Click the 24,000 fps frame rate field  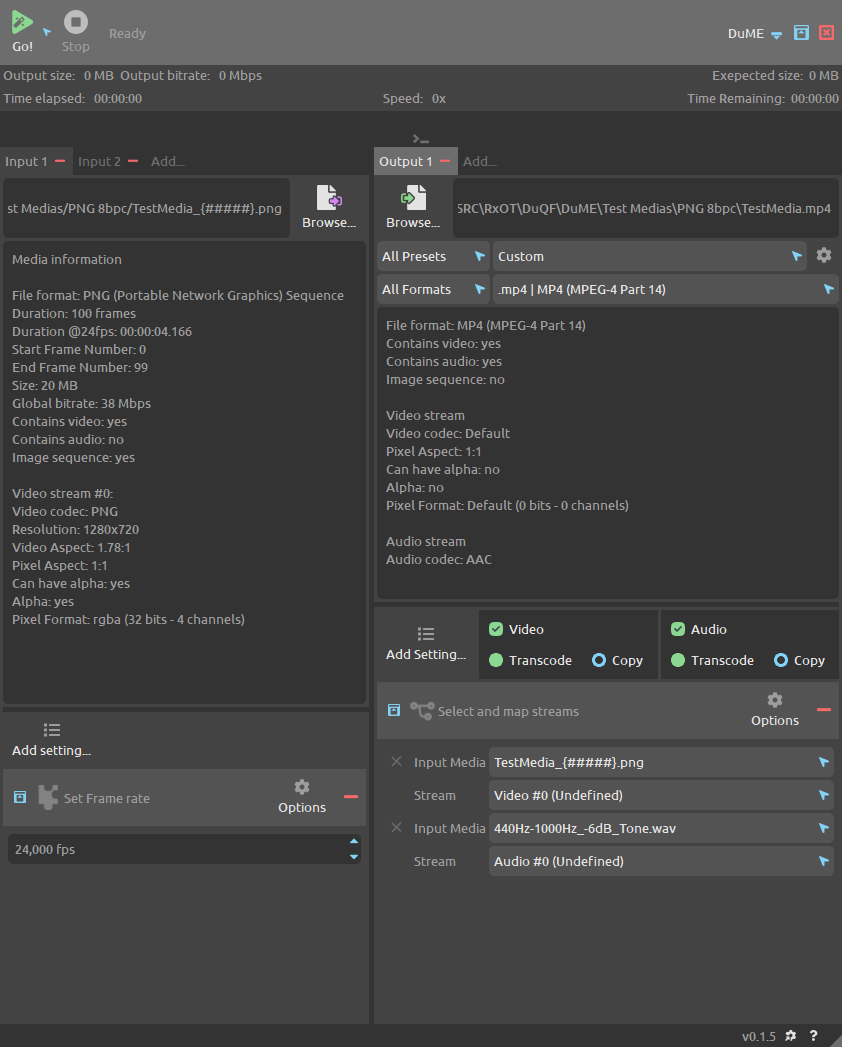175,849
